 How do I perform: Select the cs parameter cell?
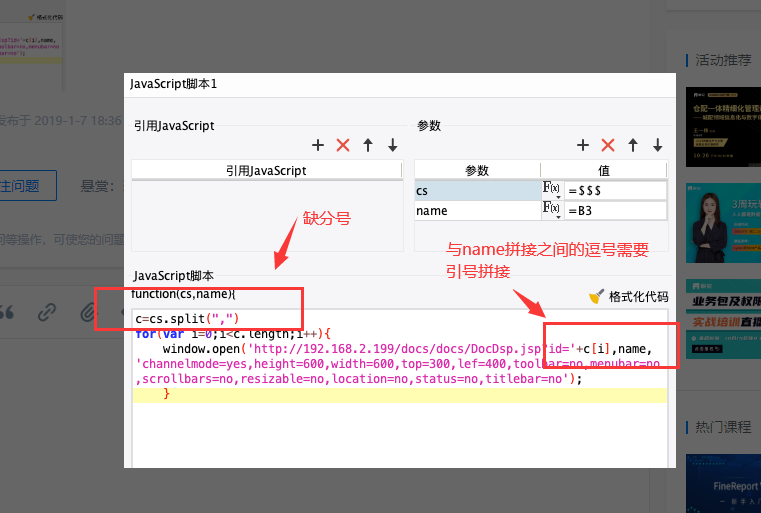[478, 190]
